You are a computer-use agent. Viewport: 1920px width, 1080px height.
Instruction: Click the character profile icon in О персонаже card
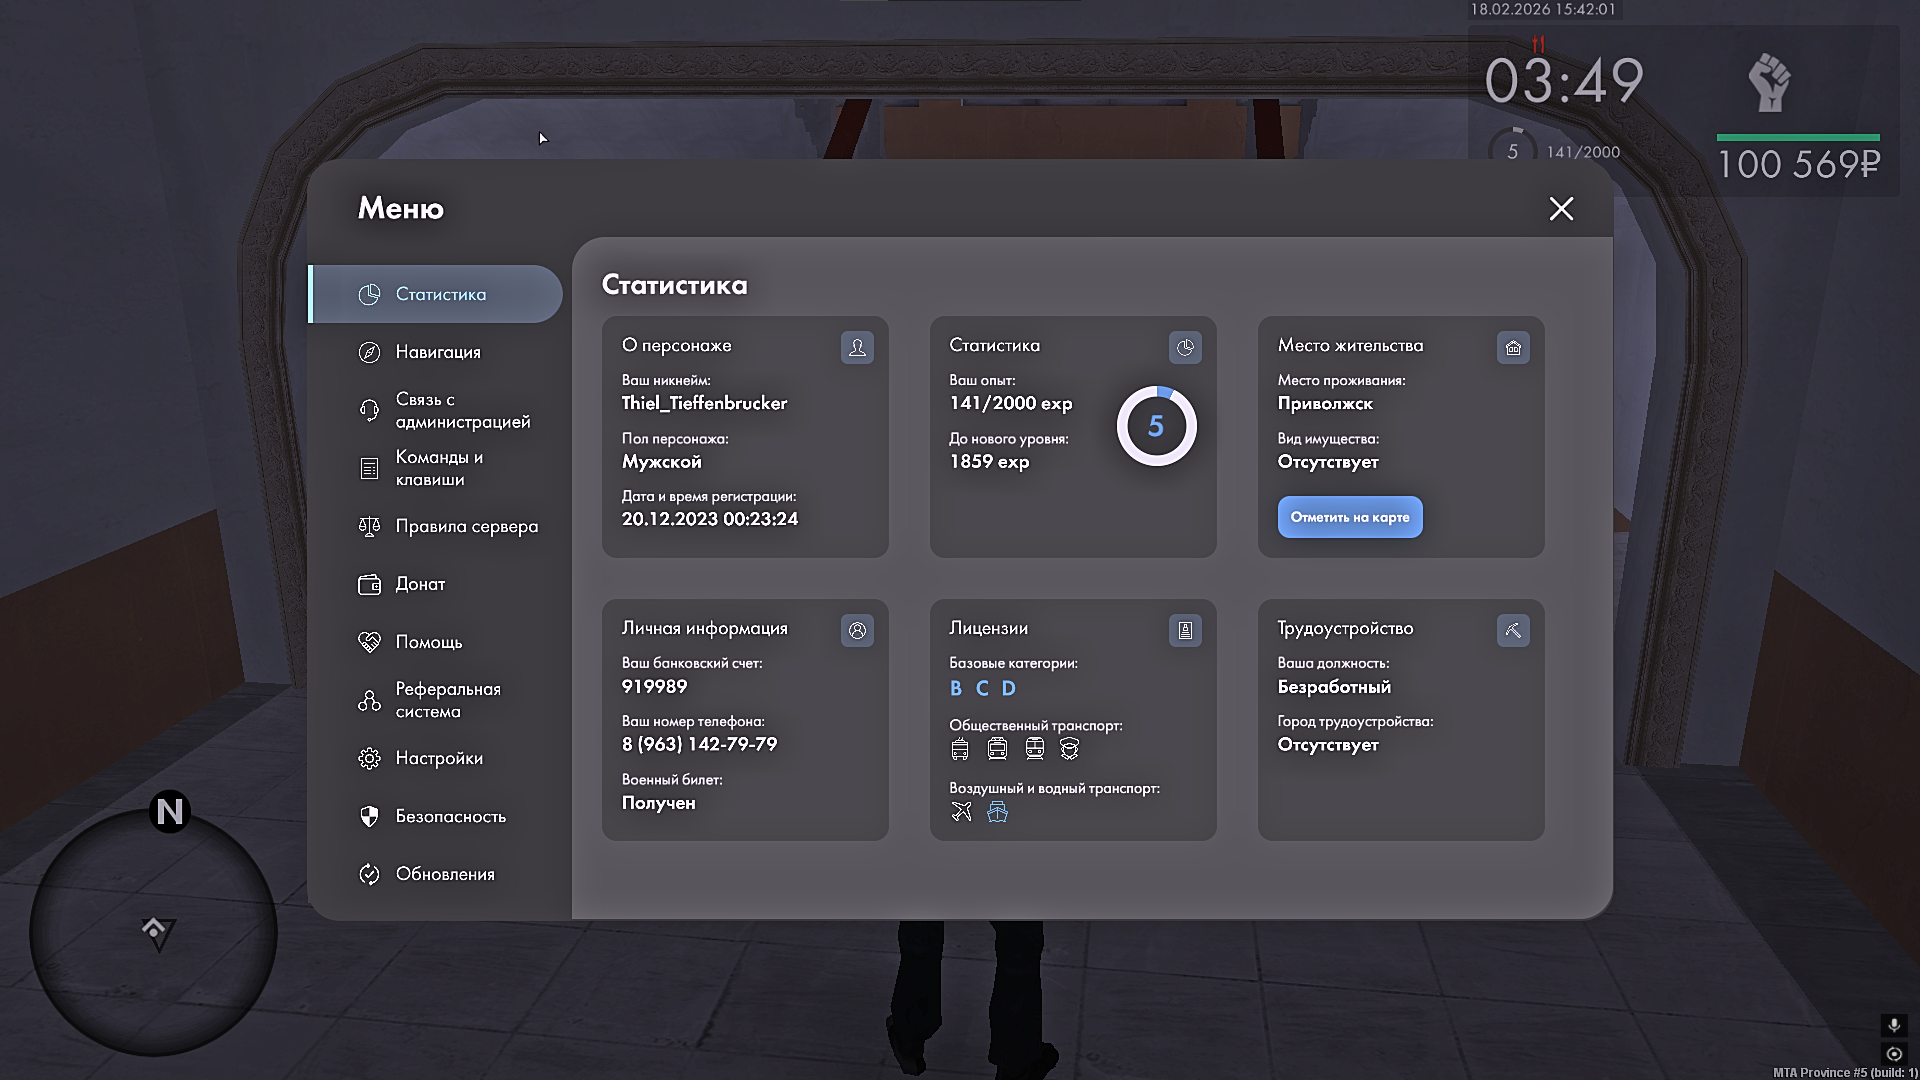857,347
